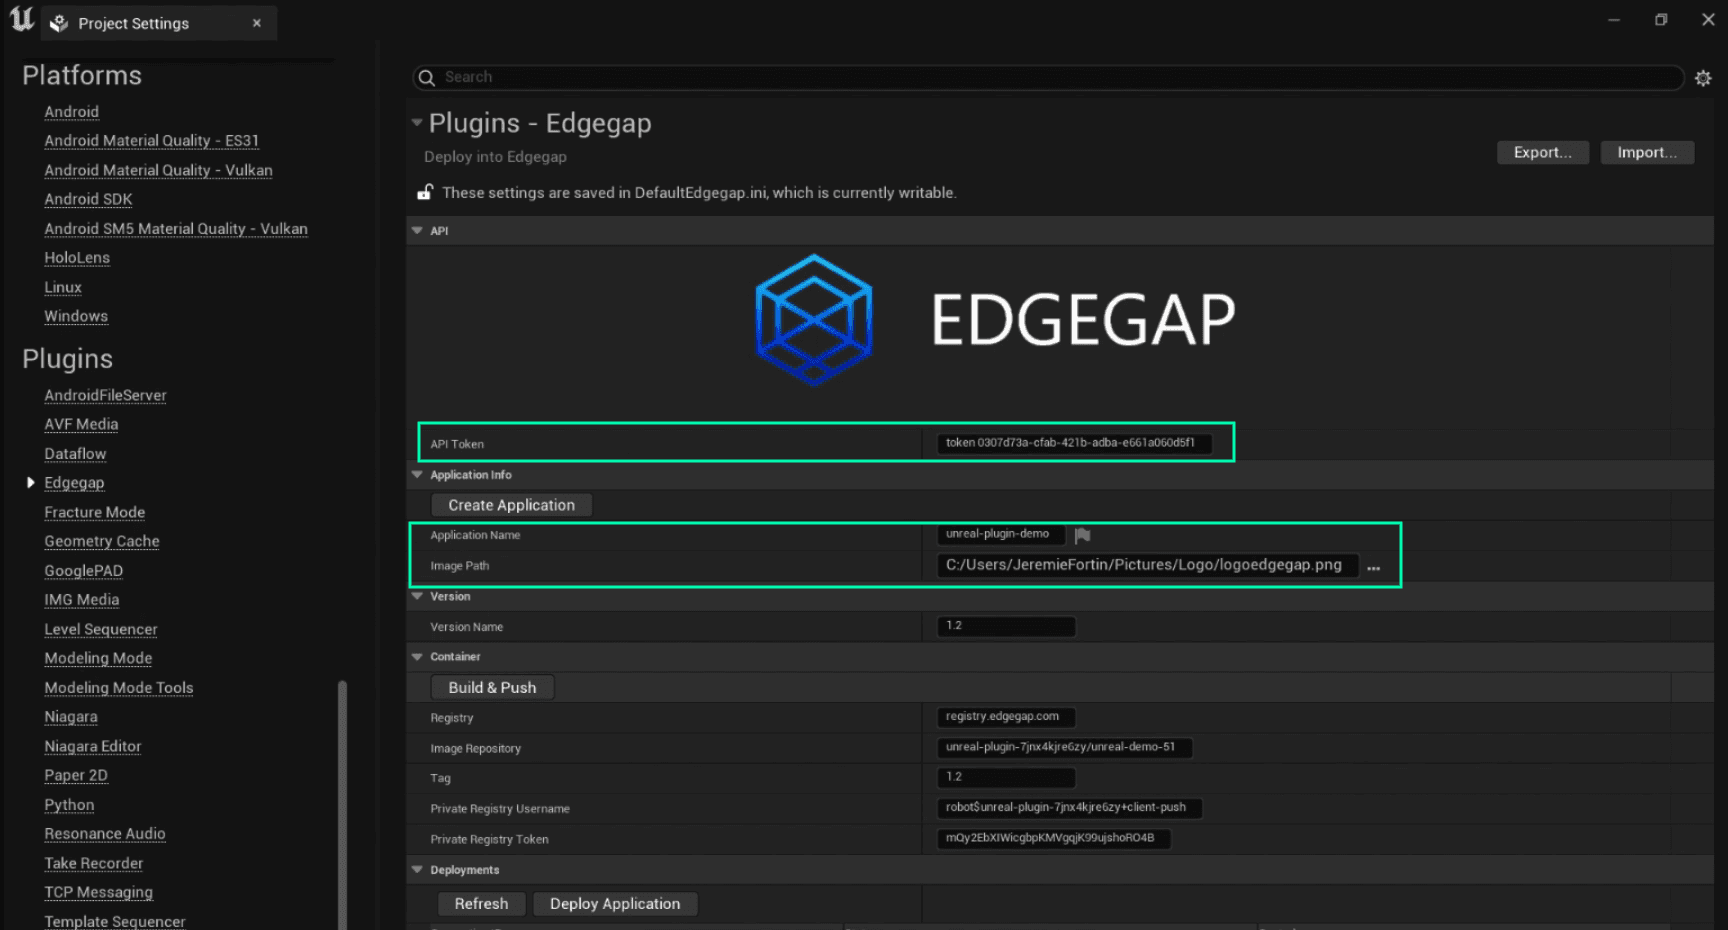Open the settings gear icon beside search
The height and width of the screenshot is (930, 1728).
point(1703,78)
